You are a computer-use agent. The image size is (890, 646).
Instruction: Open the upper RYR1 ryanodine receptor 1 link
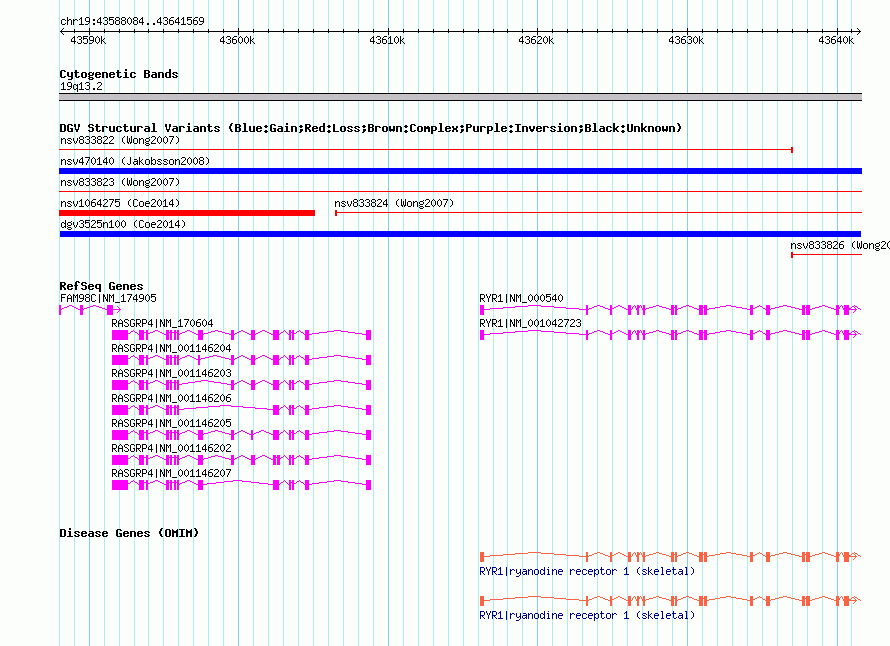(x=586, y=572)
